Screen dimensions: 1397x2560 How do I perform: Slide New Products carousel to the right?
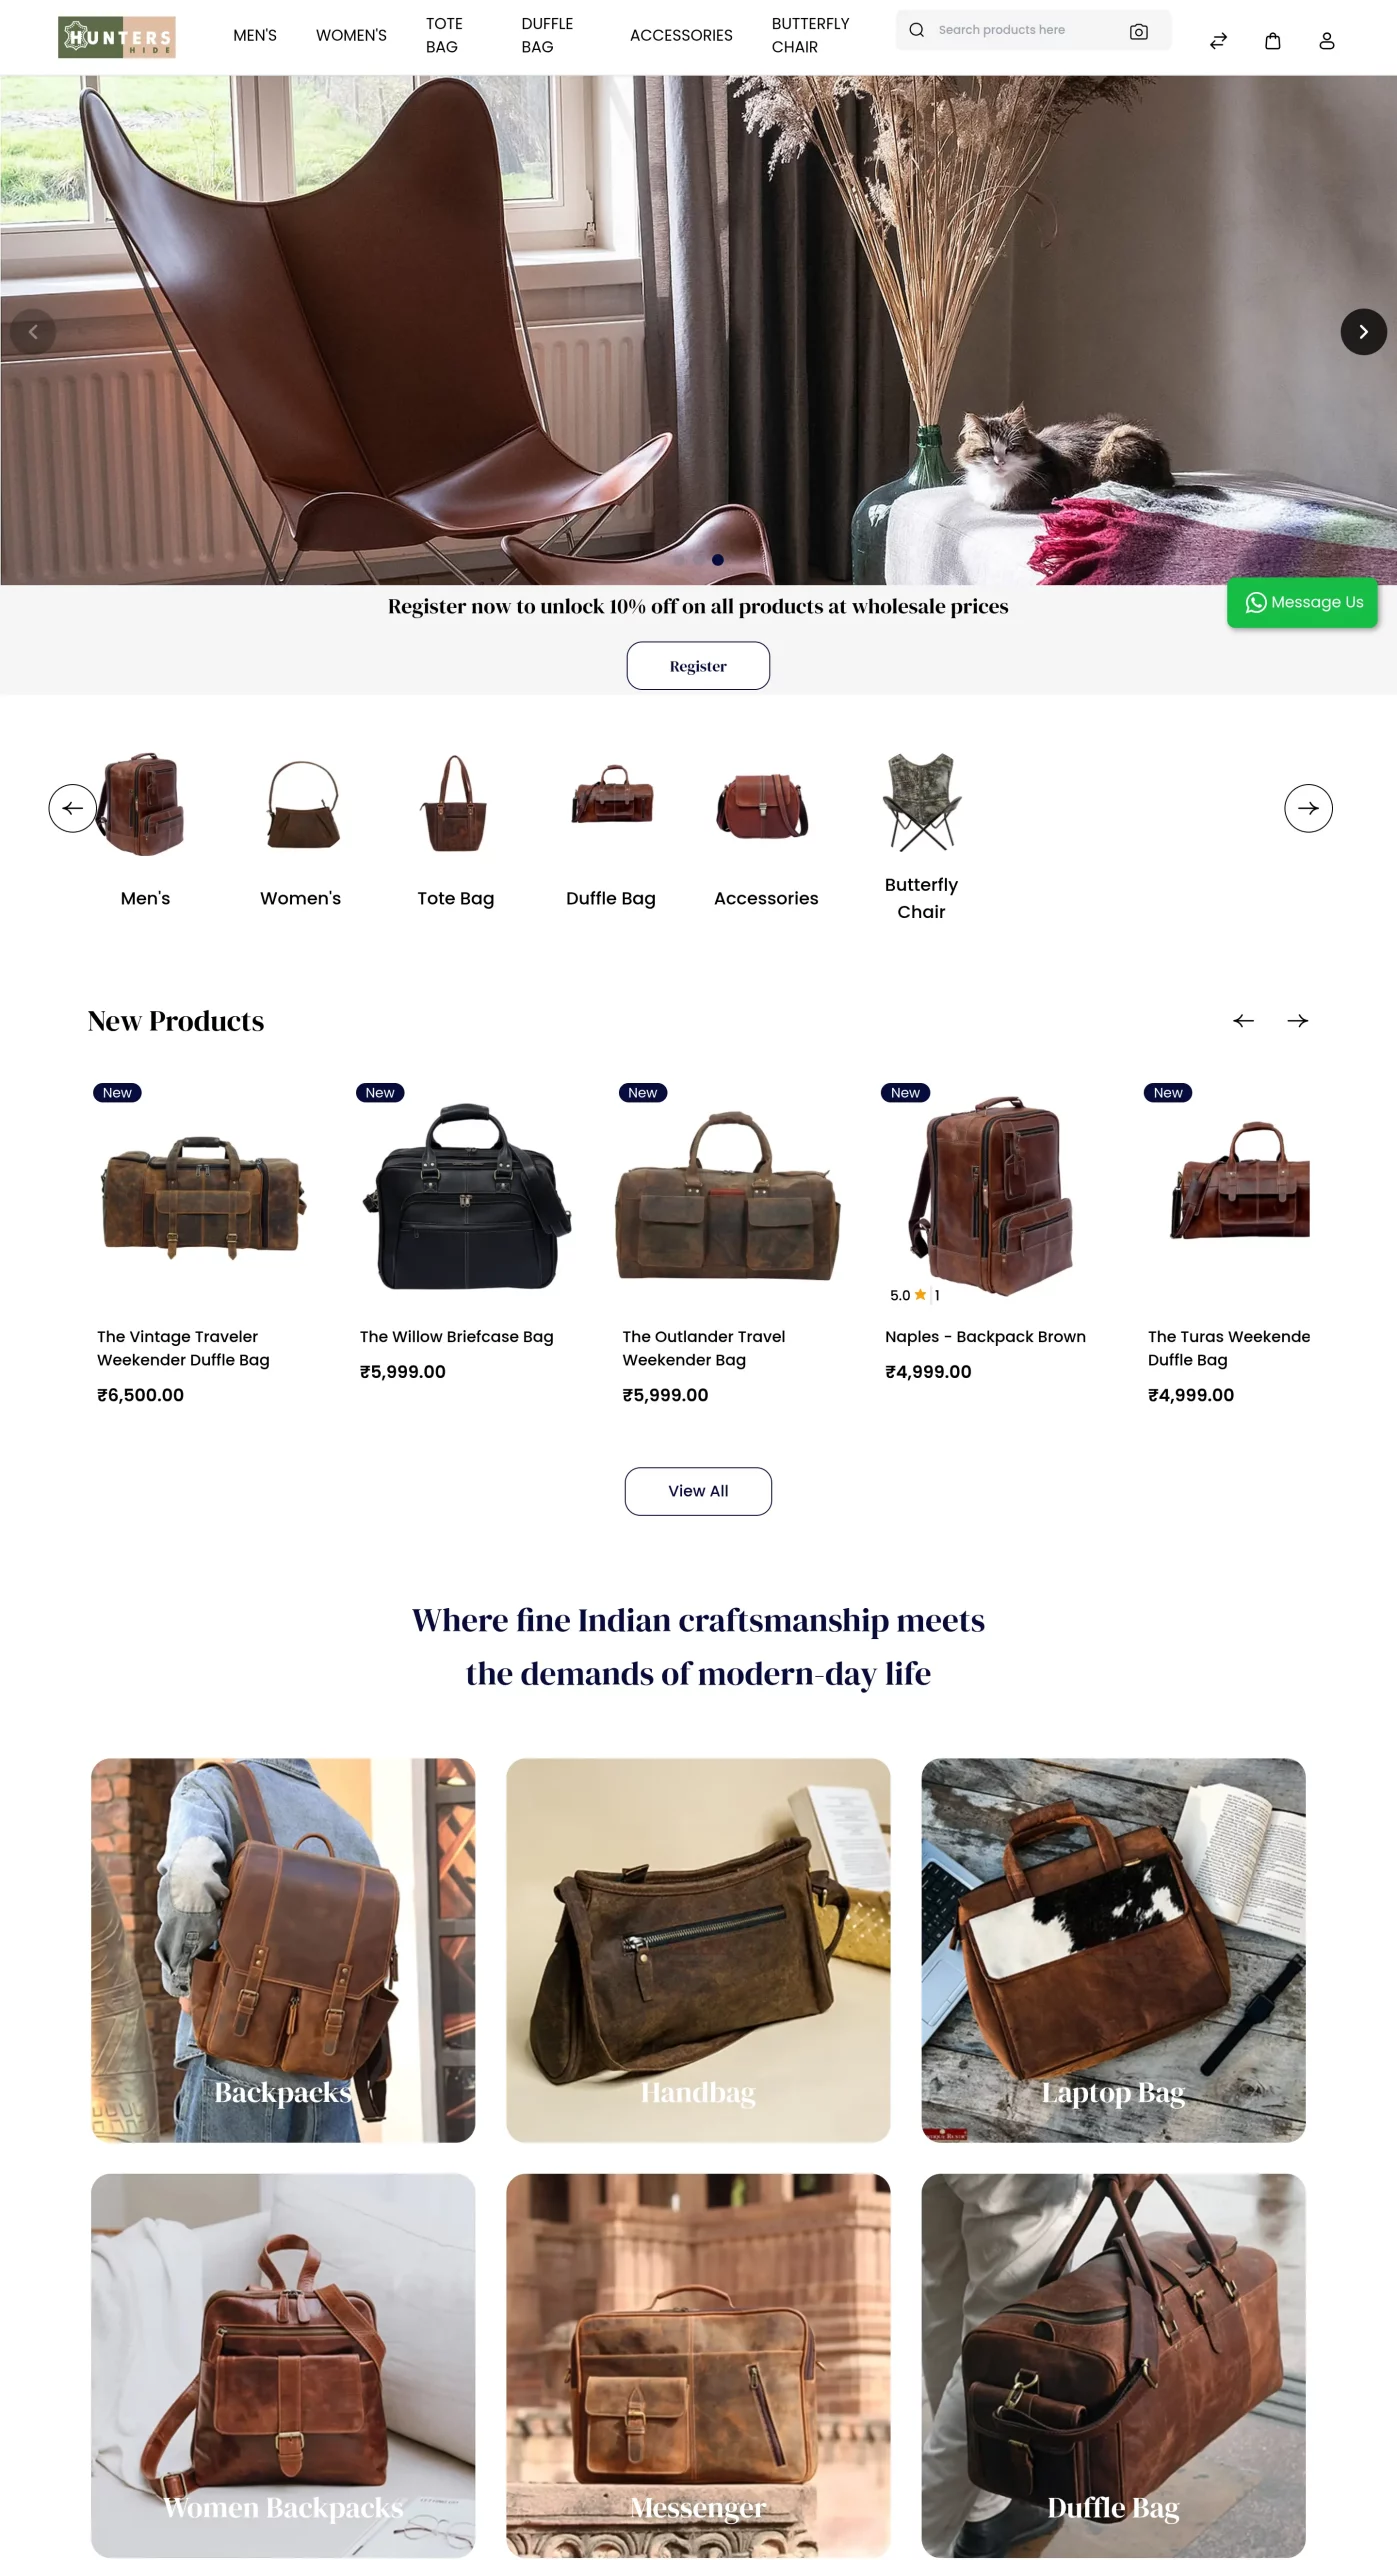[1297, 1020]
